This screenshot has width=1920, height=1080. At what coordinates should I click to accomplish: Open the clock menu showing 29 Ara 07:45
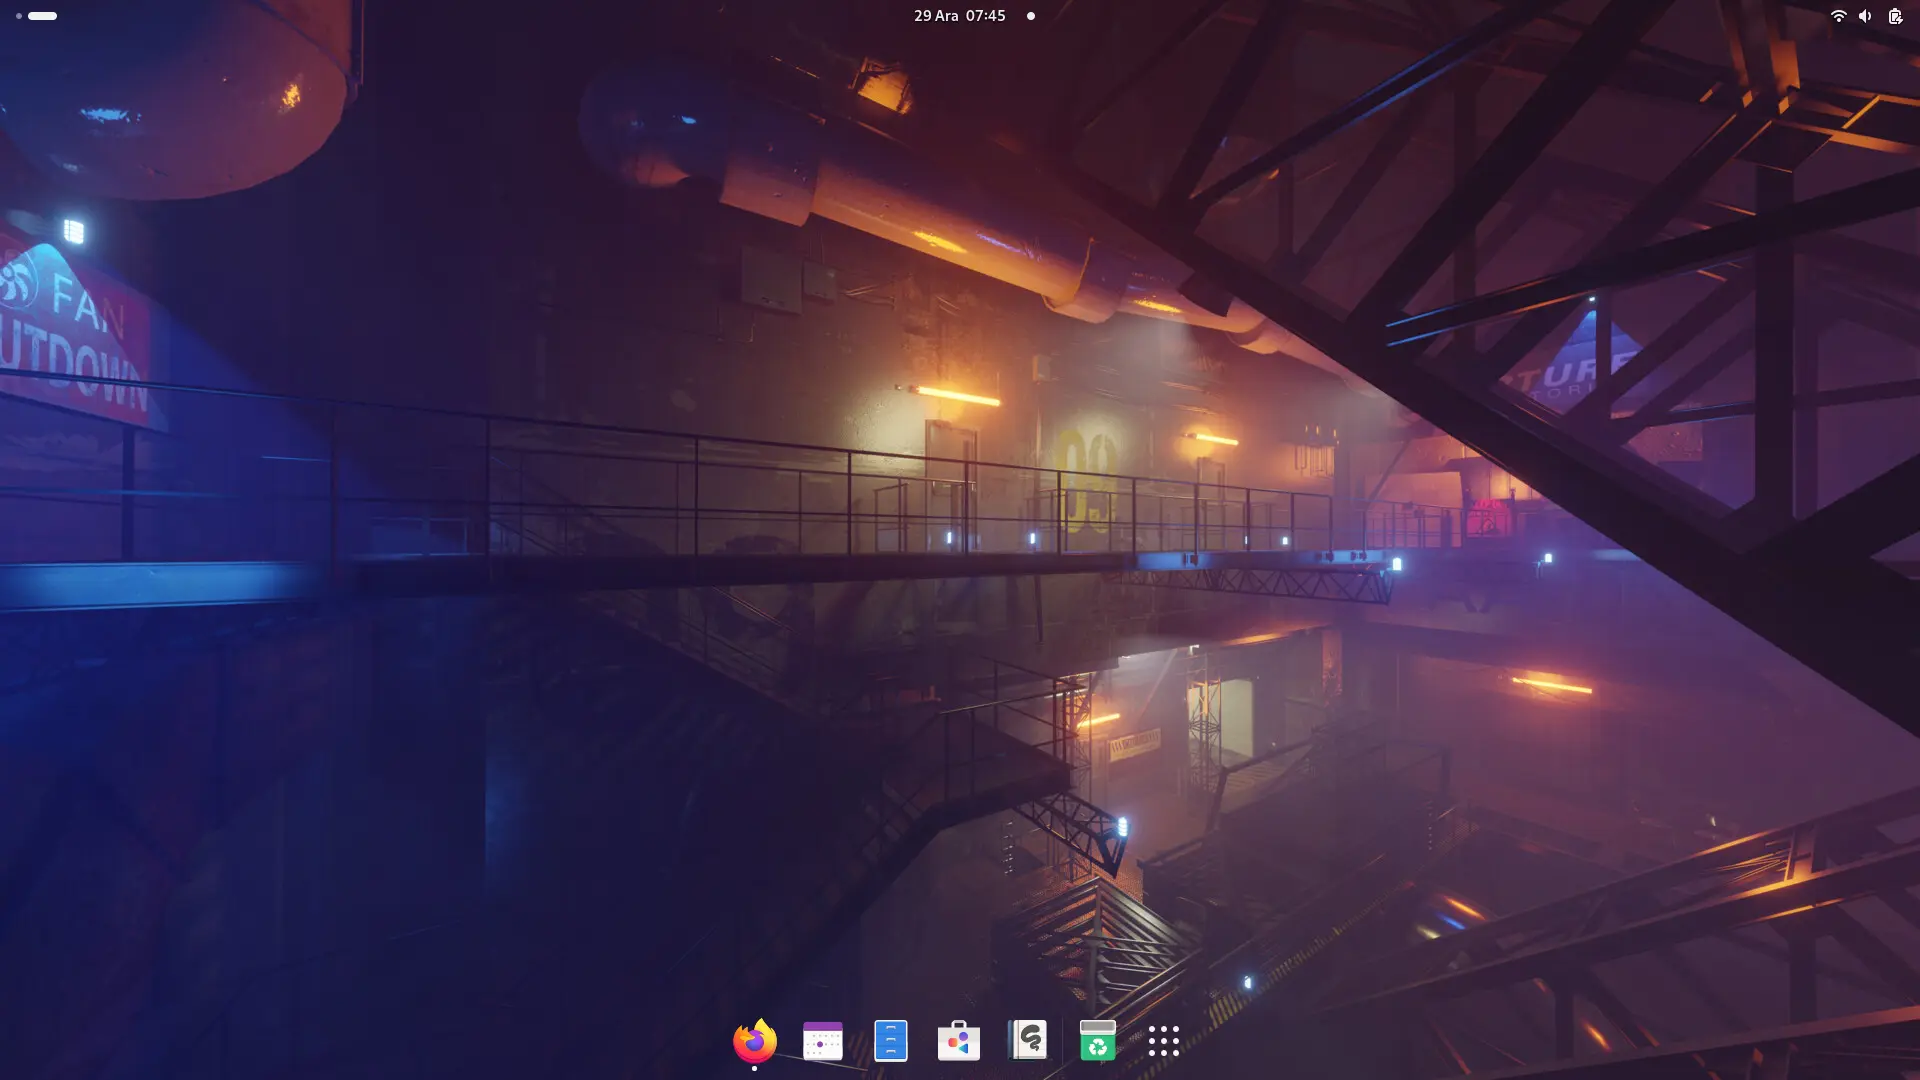pyautogui.click(x=960, y=16)
